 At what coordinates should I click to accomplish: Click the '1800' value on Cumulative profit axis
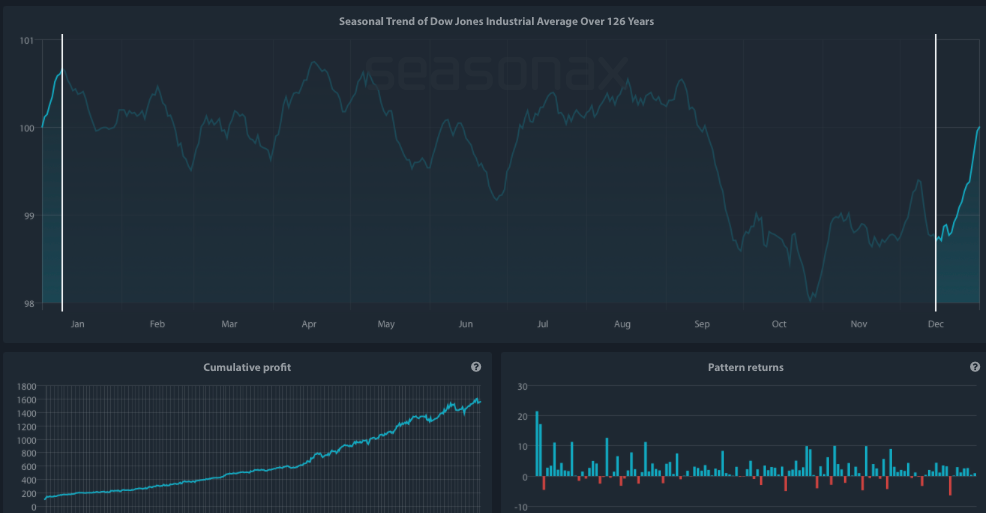pyautogui.click(x=26, y=387)
